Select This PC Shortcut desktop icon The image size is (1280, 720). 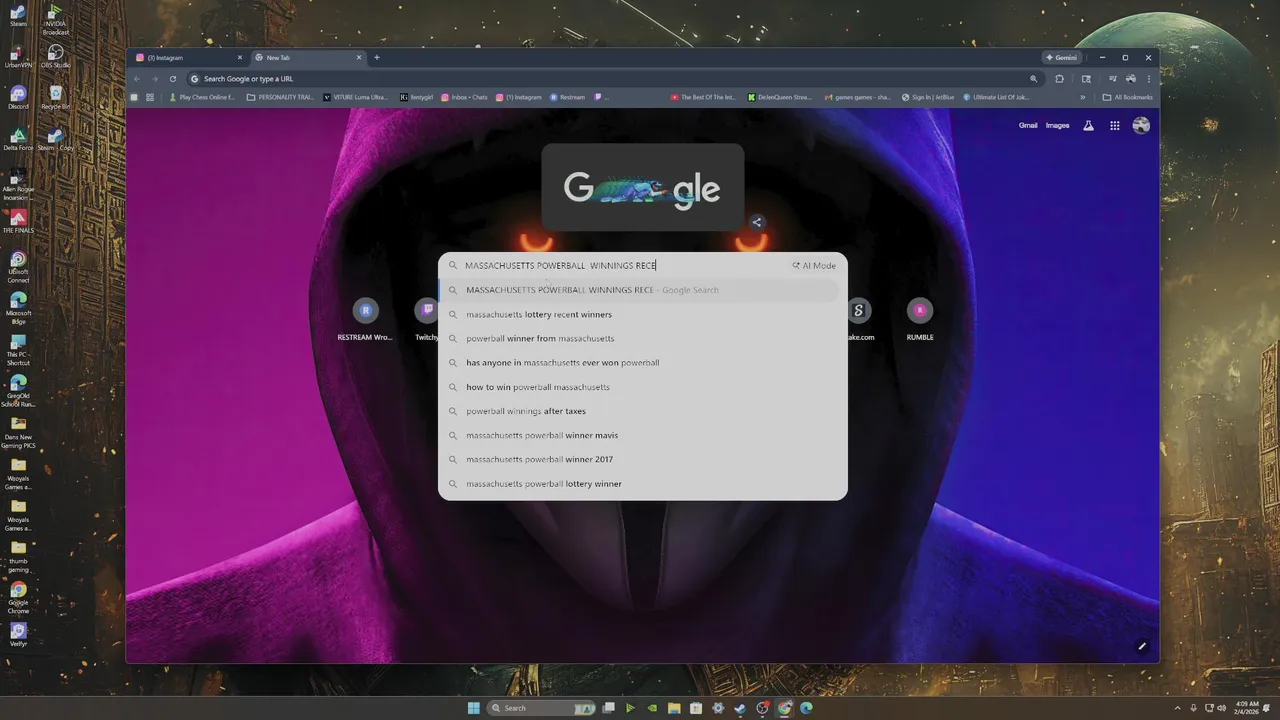[18, 350]
